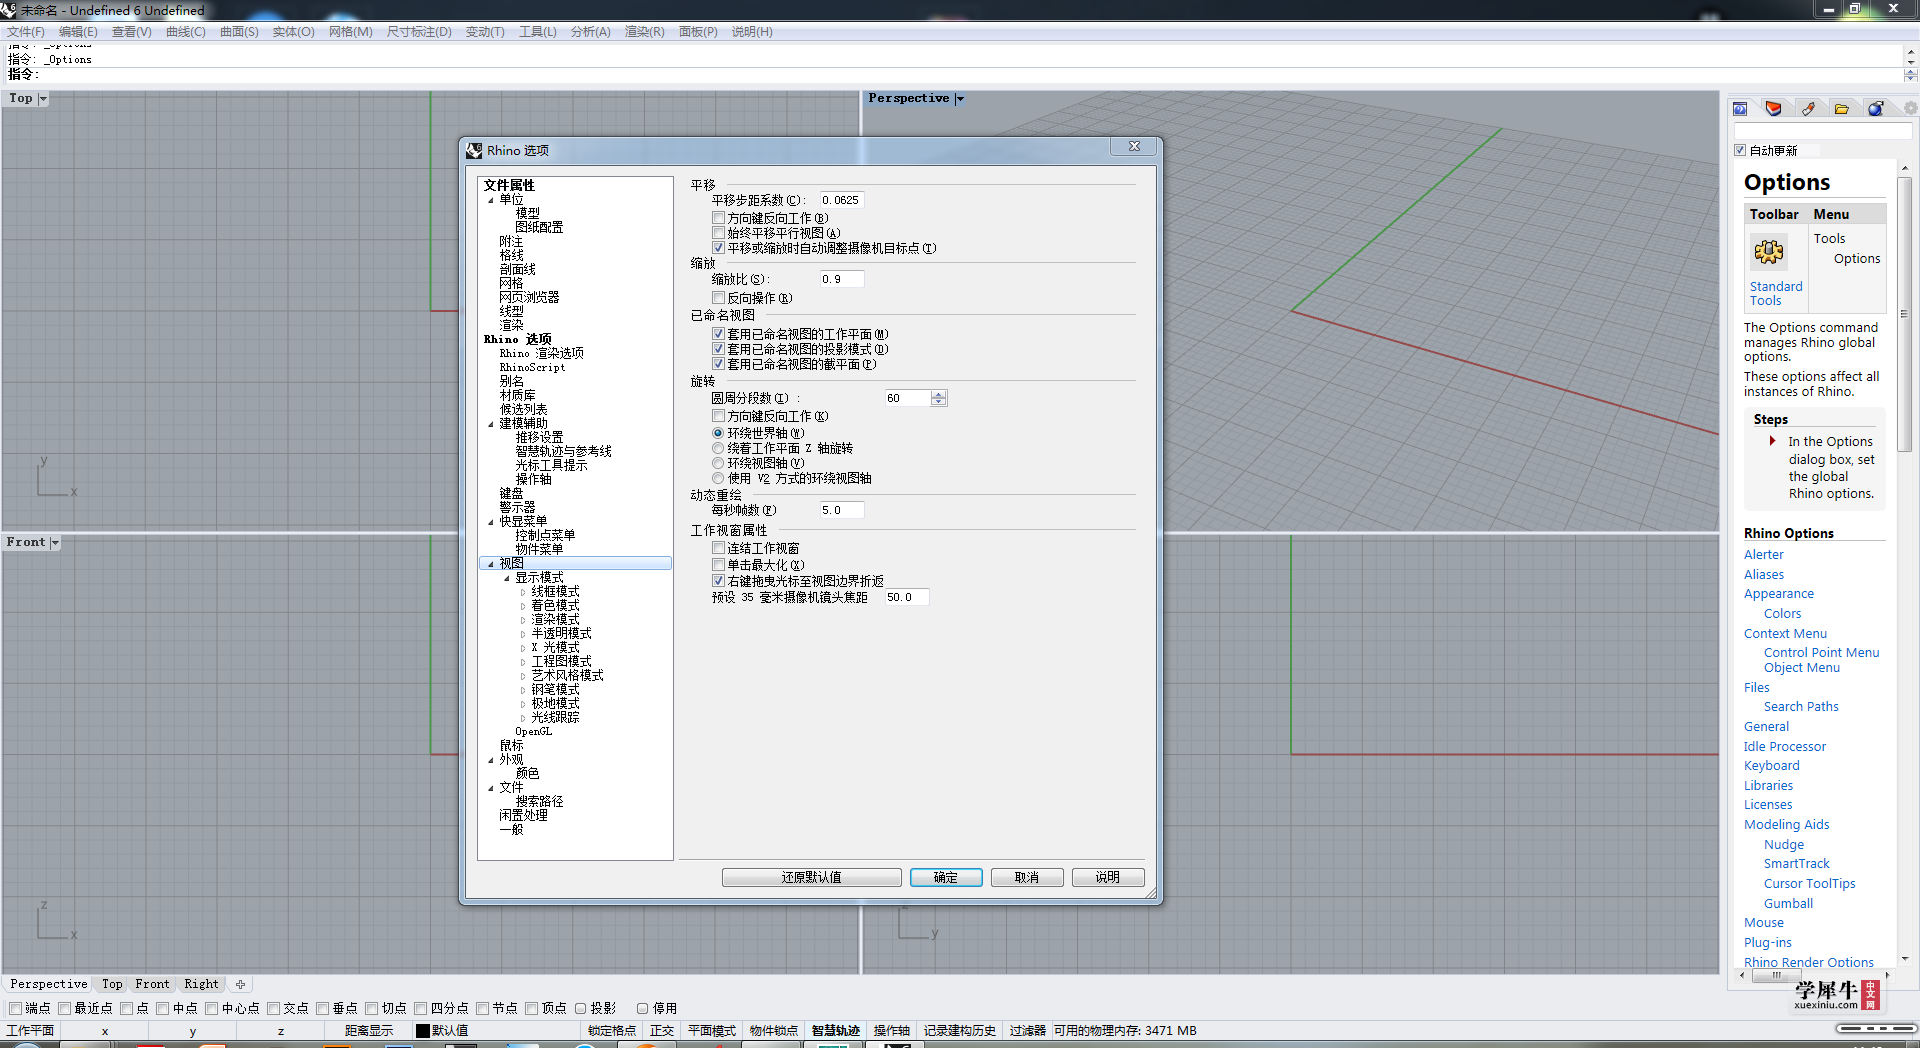Select OpenGL in options tree
This screenshot has width=1920, height=1048.
click(533, 732)
